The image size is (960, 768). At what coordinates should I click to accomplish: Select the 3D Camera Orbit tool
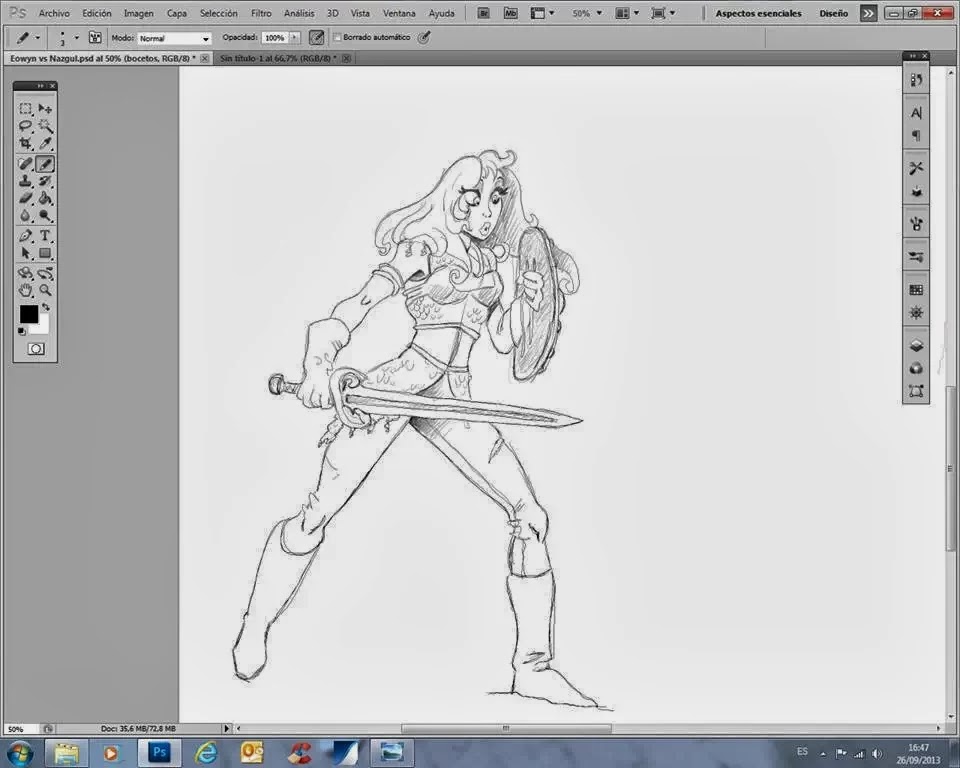(45, 273)
